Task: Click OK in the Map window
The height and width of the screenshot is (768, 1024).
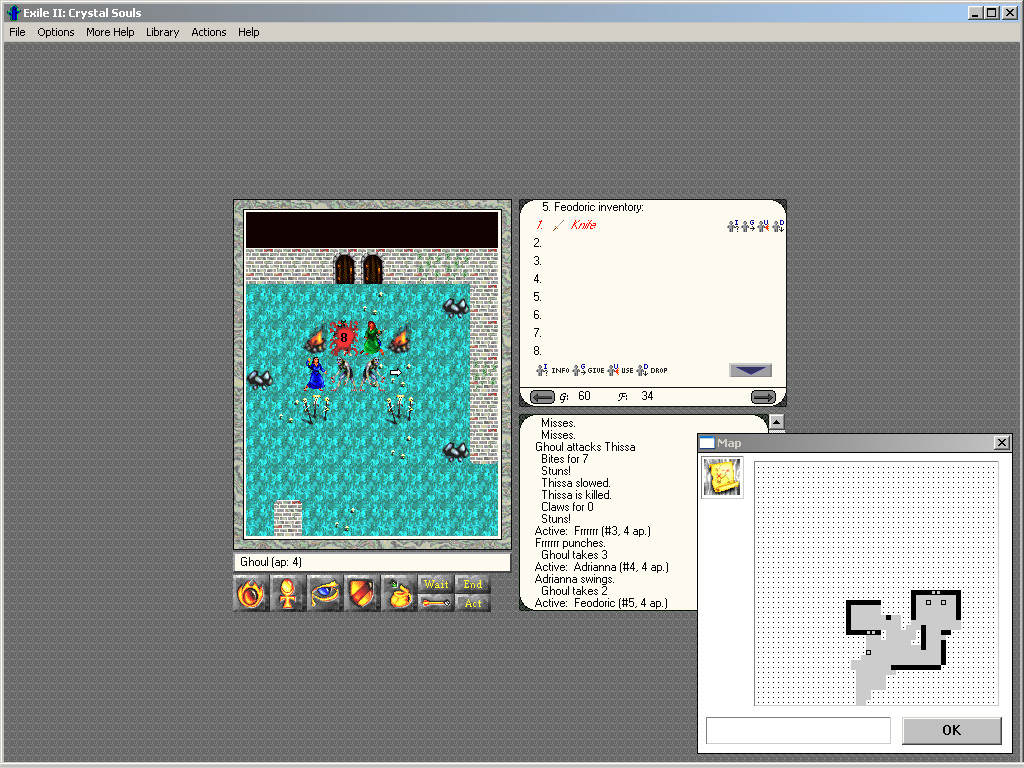Action: click(x=952, y=730)
